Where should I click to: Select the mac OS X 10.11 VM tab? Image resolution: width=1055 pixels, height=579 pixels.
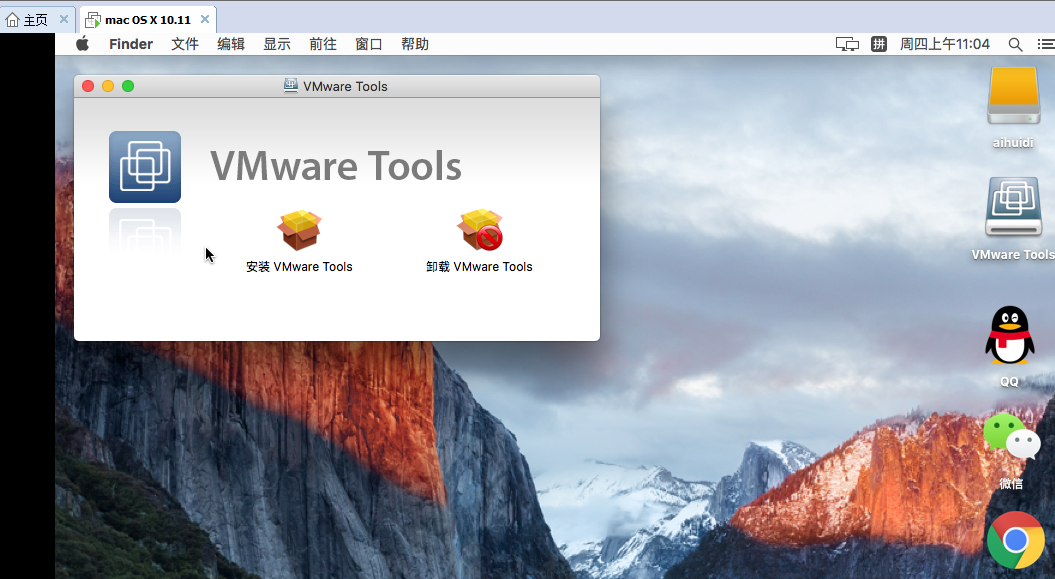(145, 18)
